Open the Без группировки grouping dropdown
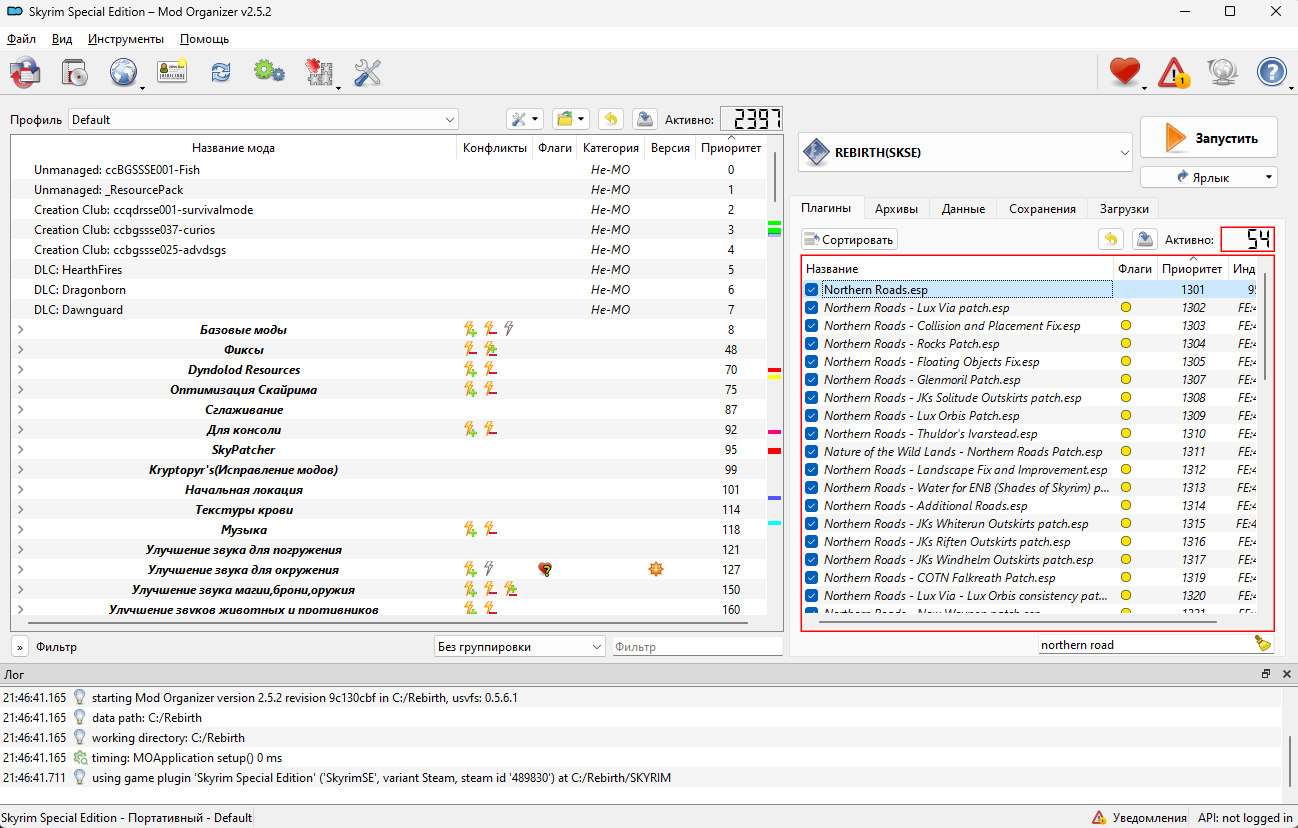Image resolution: width=1298 pixels, height=828 pixels. pyautogui.click(x=520, y=647)
